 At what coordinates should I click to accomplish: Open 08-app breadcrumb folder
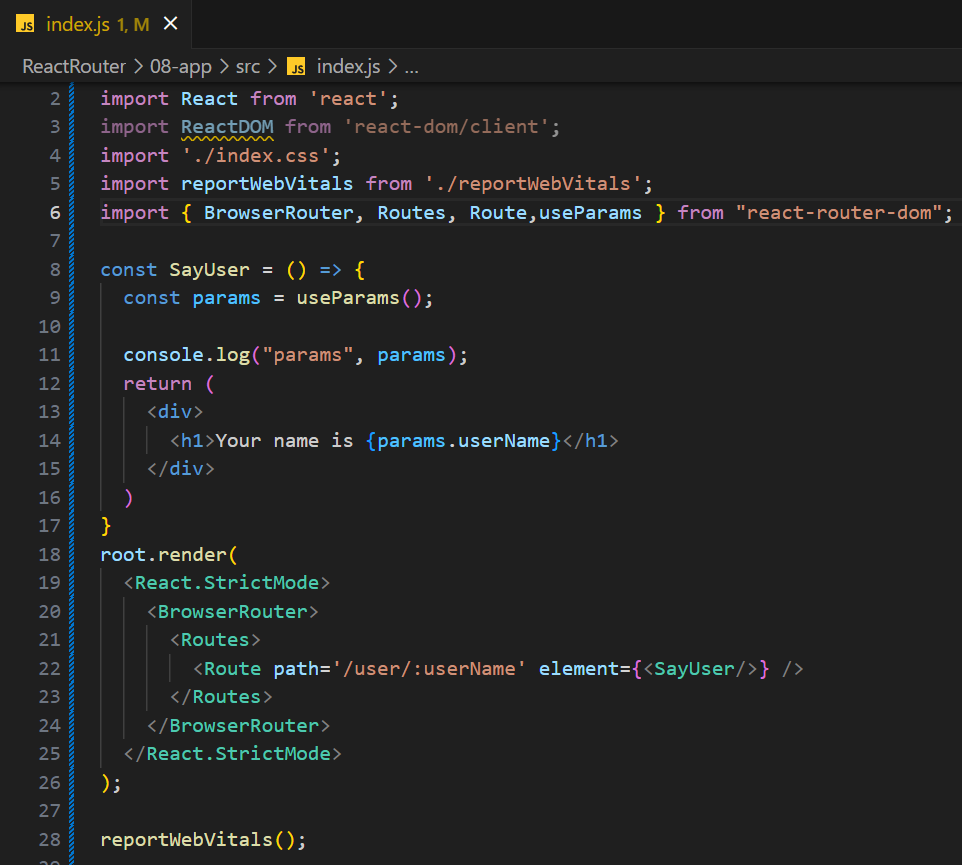[181, 66]
